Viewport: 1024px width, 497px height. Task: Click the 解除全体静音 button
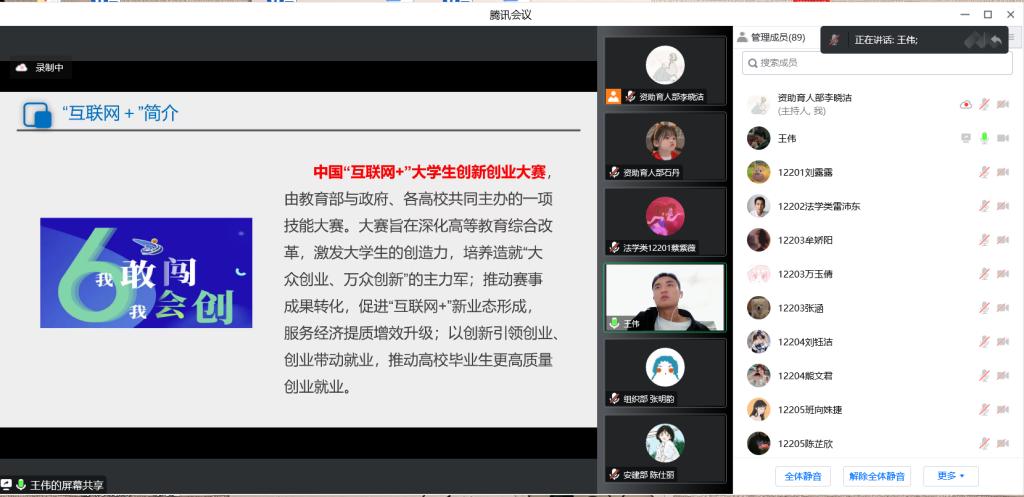point(876,476)
